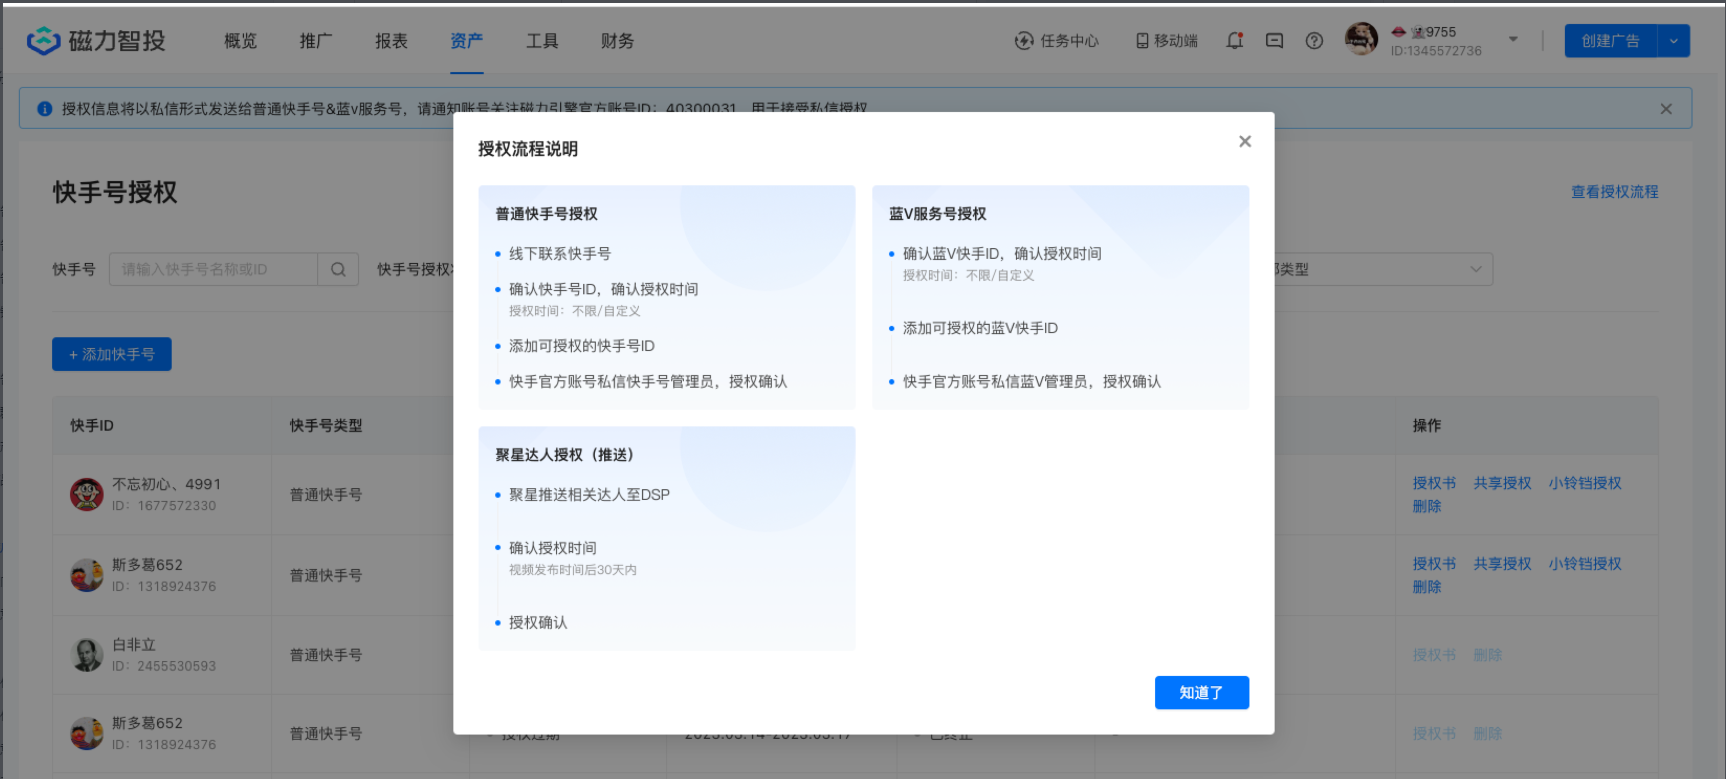Click the 创建广告 button
Screen dimensions: 1726x779
click(1610, 41)
